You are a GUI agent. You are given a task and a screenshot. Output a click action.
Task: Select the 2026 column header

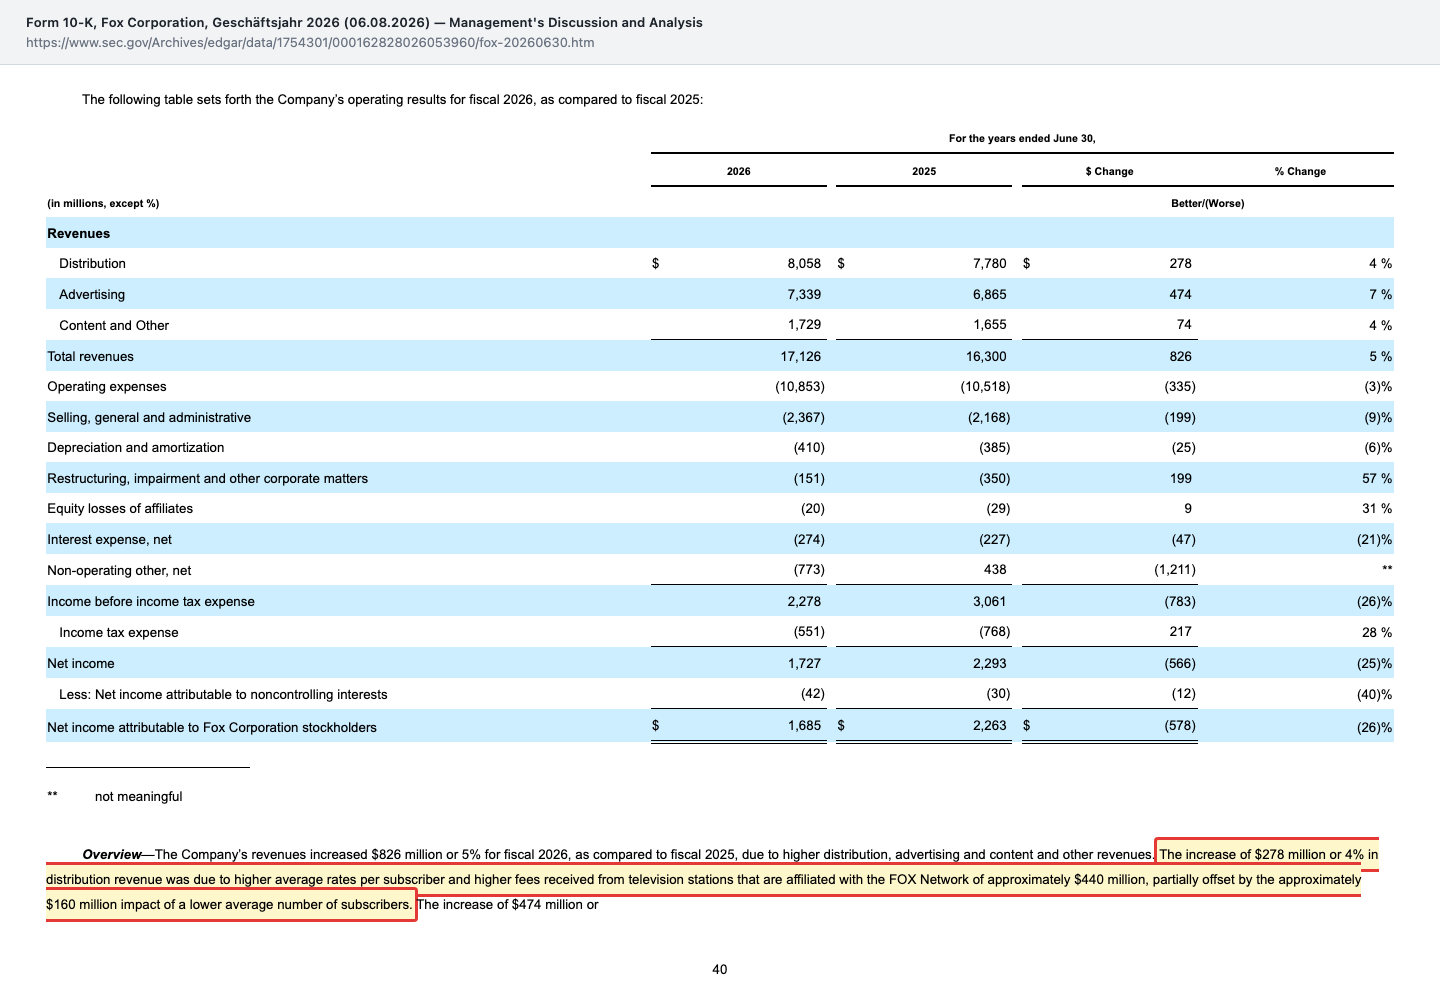[738, 171]
